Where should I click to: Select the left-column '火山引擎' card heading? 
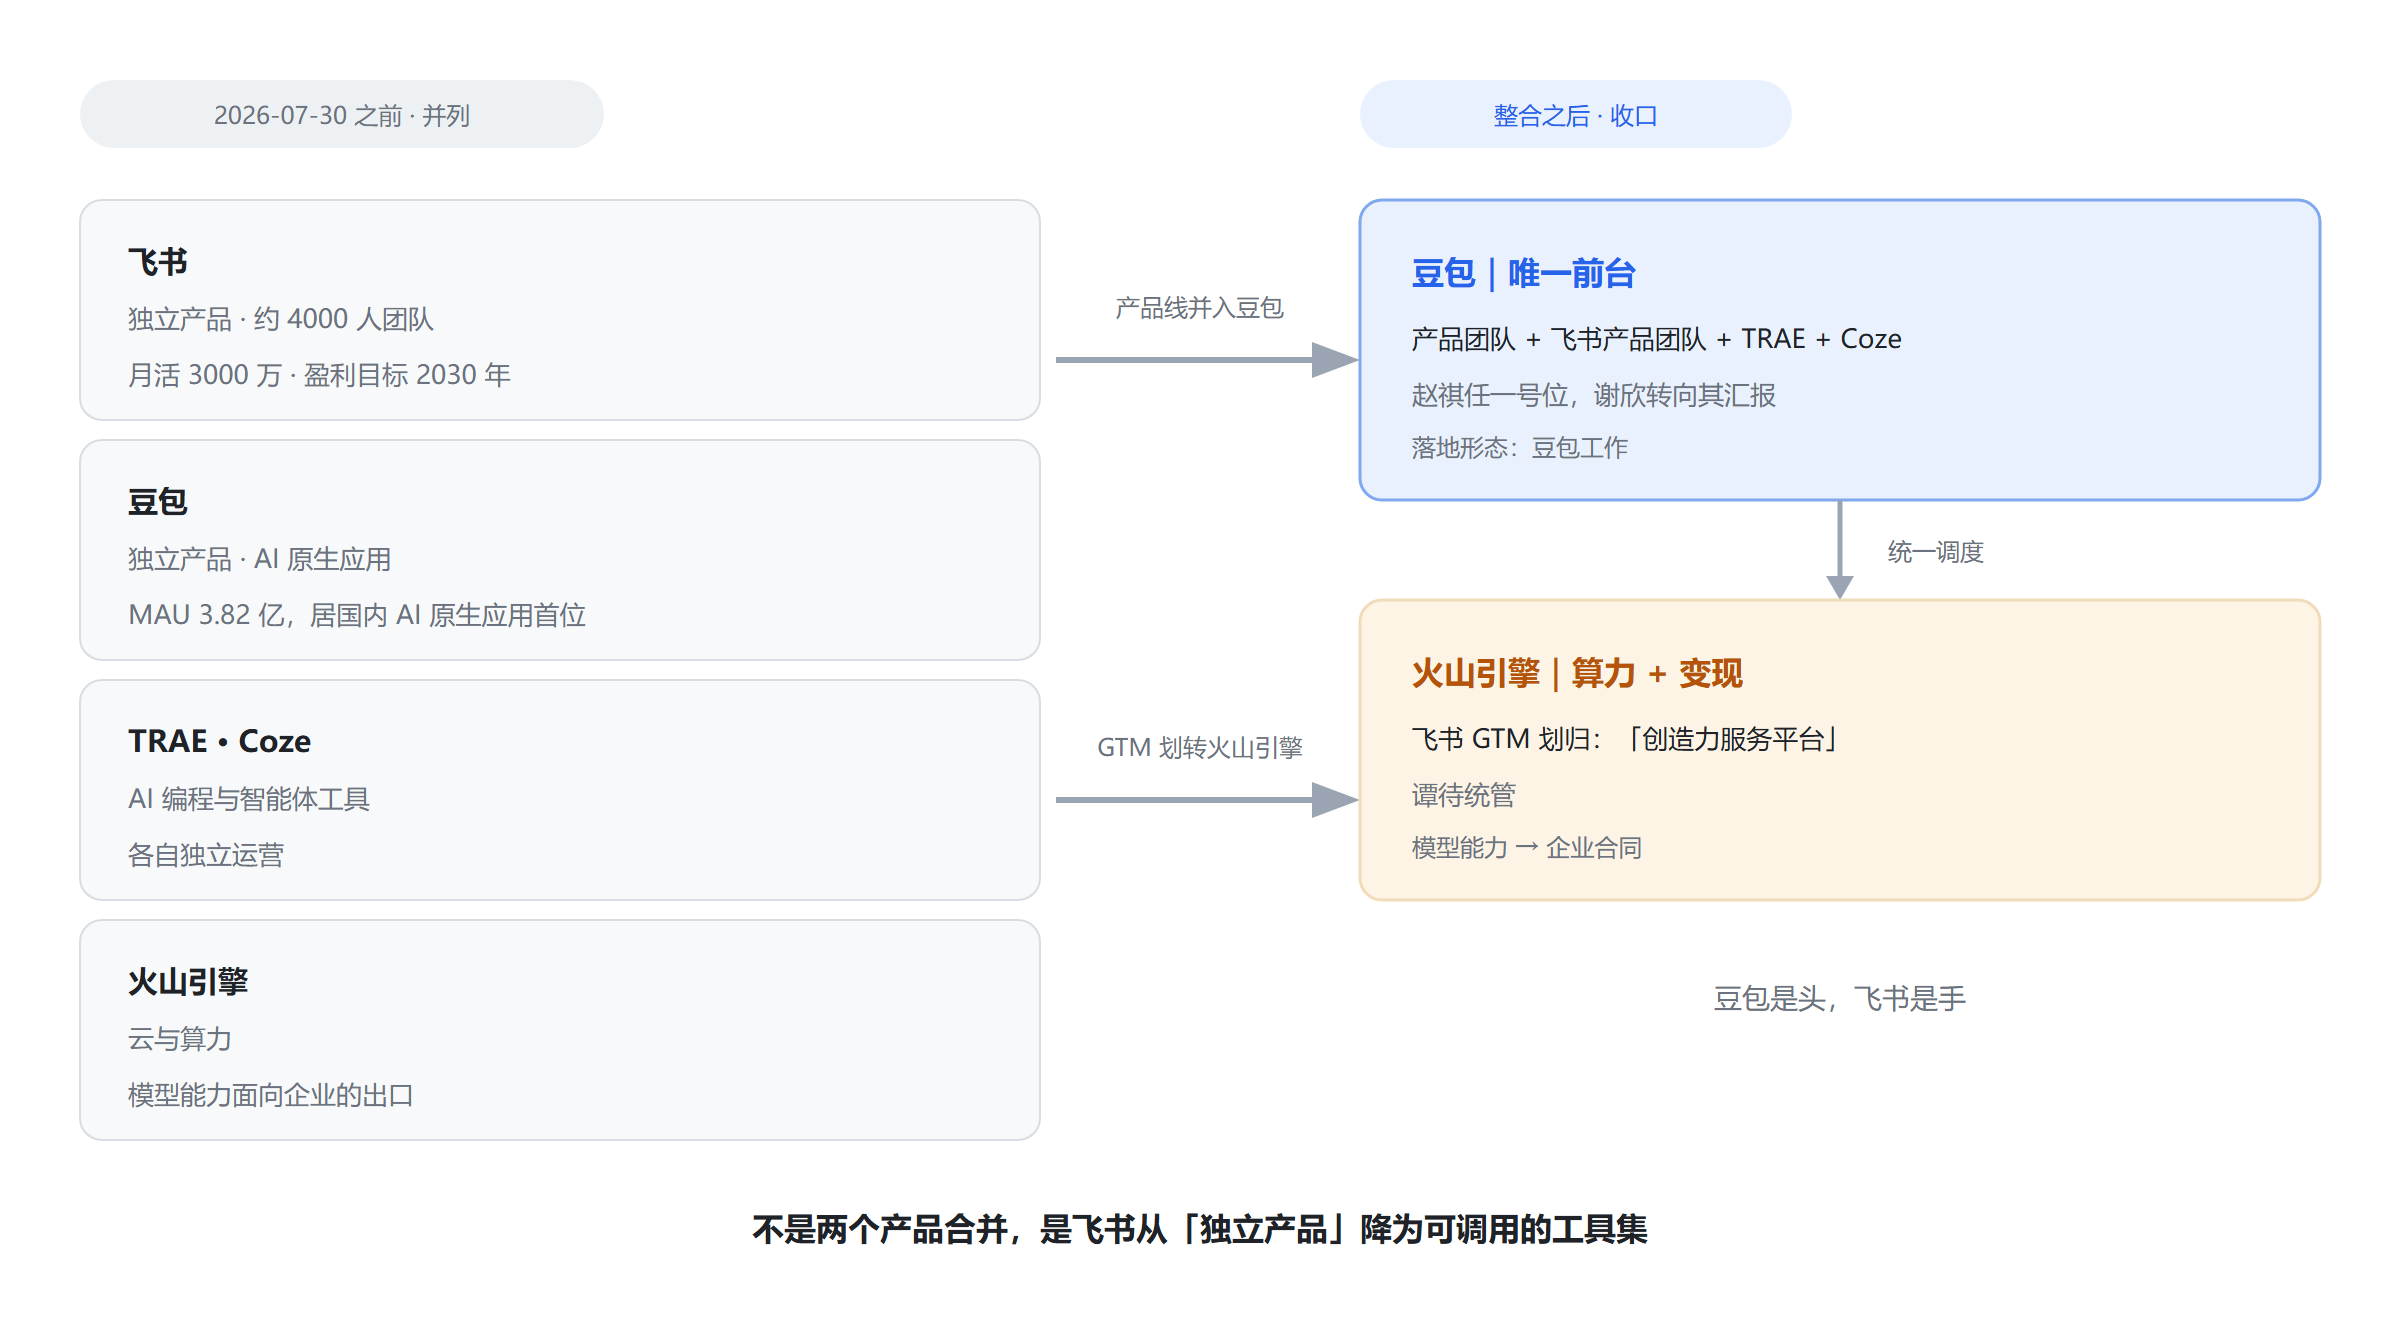click(188, 982)
